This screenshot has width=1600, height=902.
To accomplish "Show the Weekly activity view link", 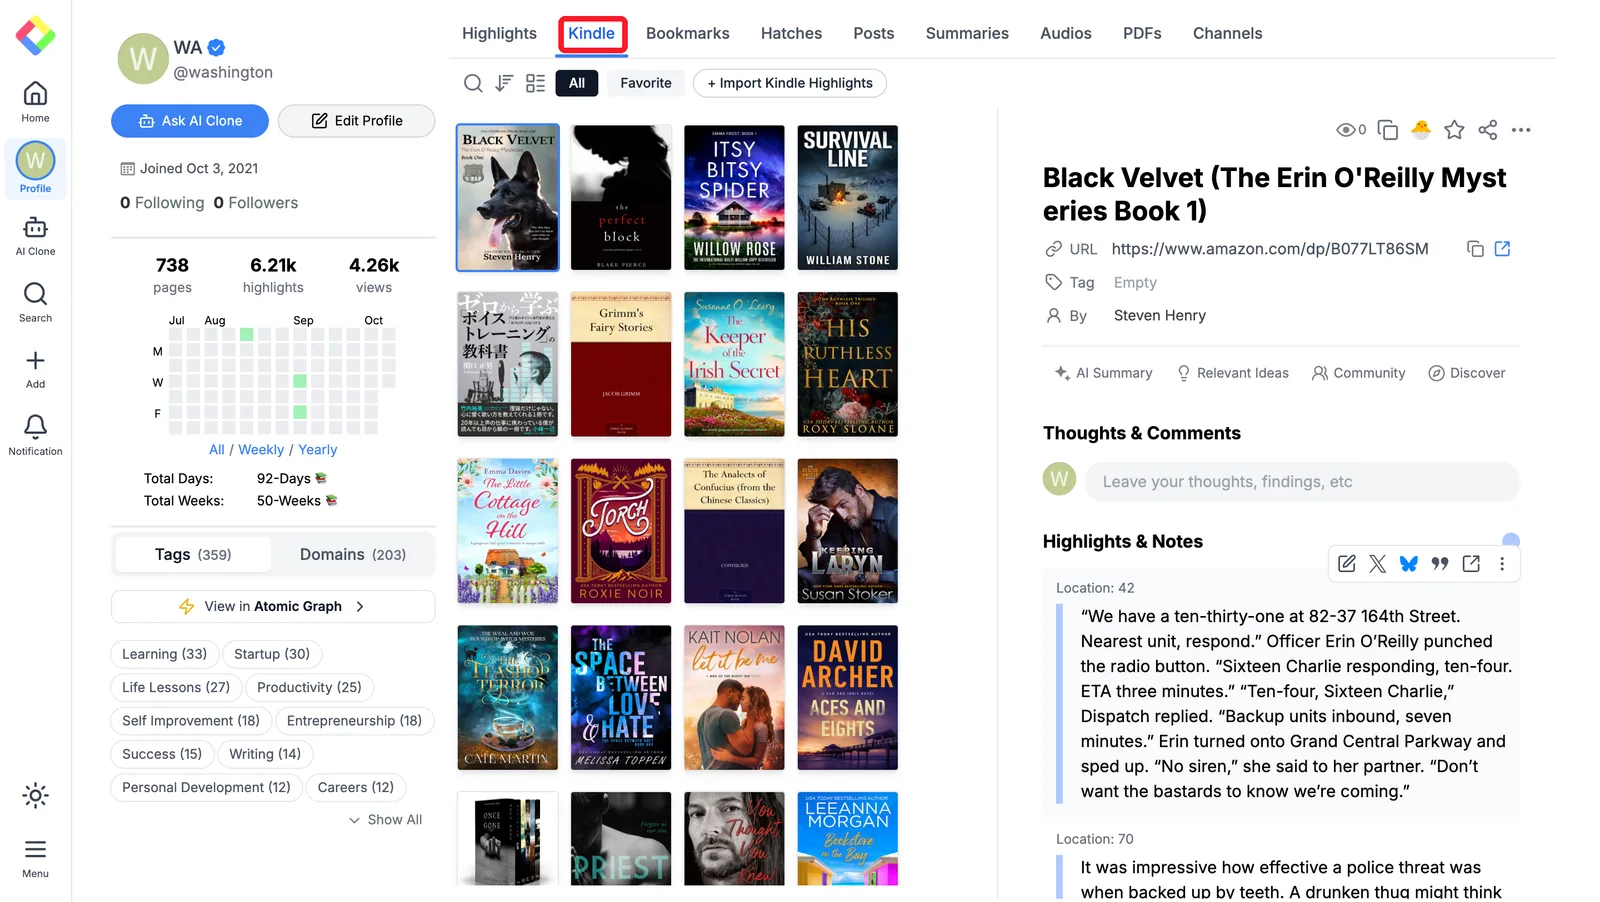I will [x=261, y=450].
